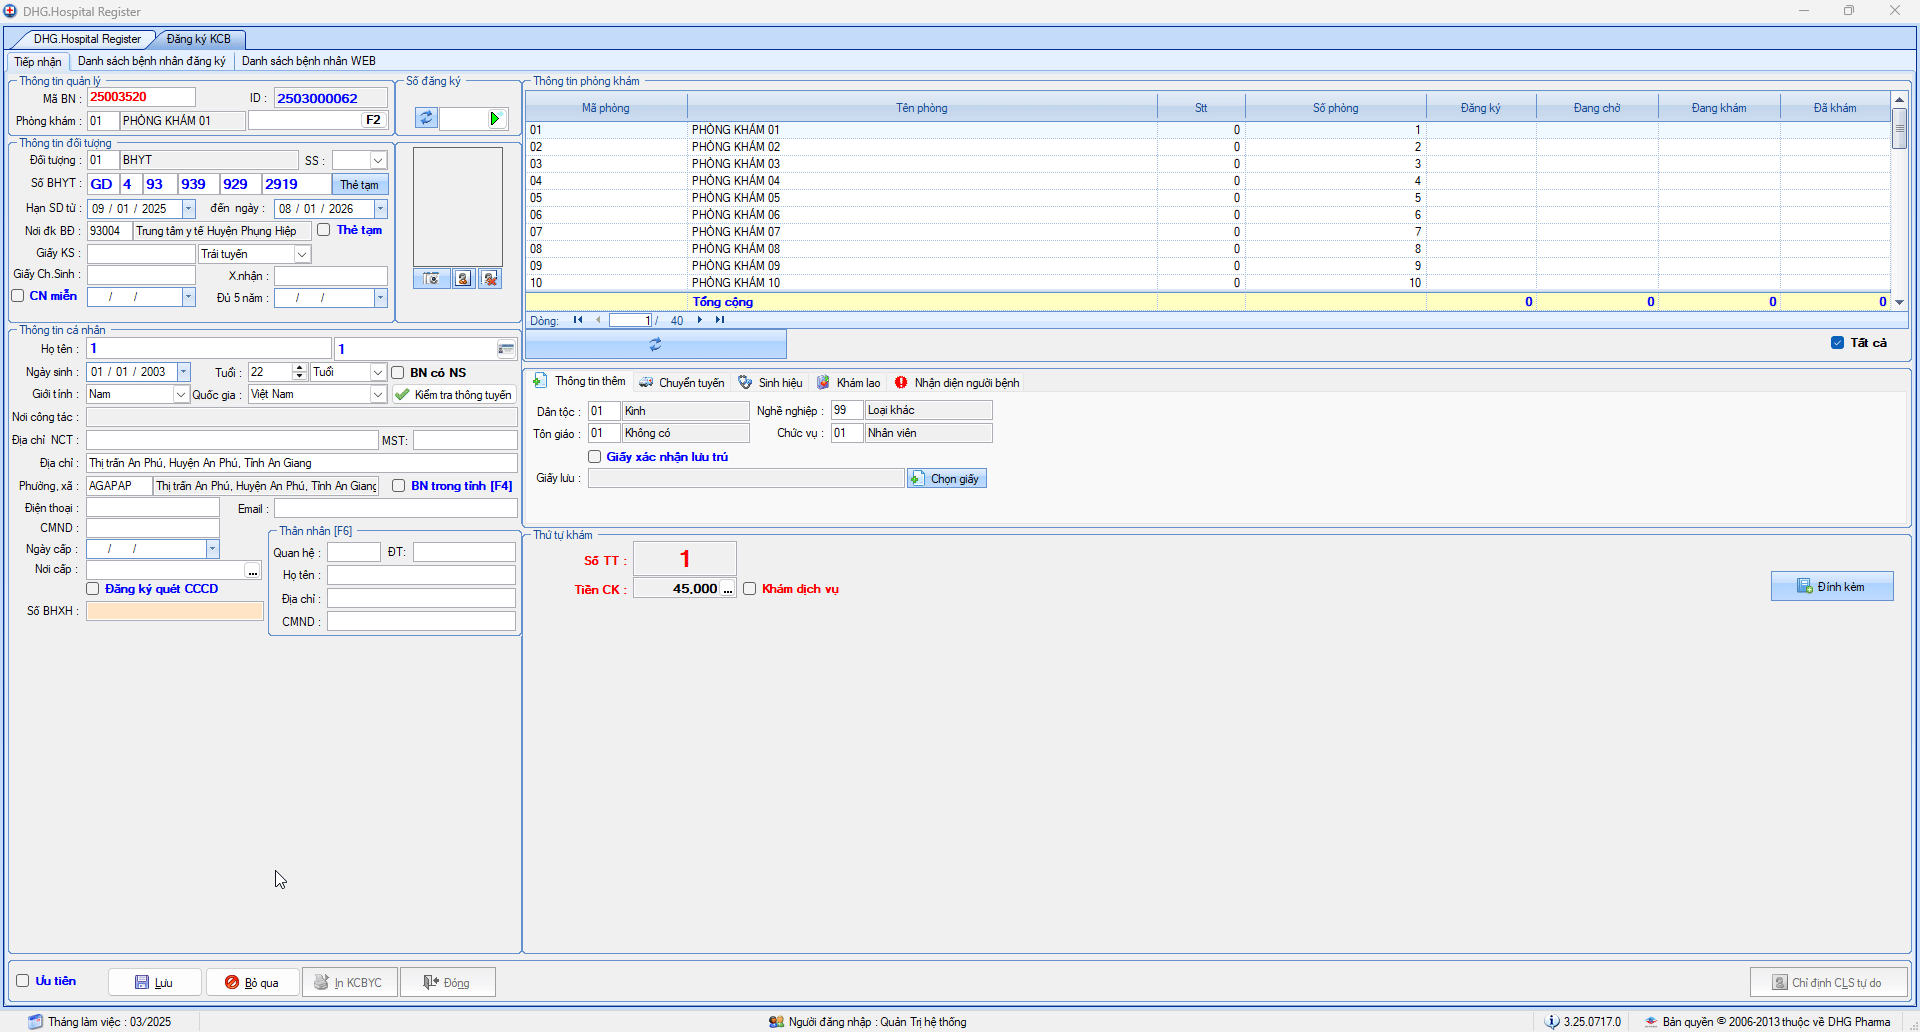This screenshot has width=1920, height=1032.
Task: Open the Đủ 5 năm date picker
Action: point(380,298)
